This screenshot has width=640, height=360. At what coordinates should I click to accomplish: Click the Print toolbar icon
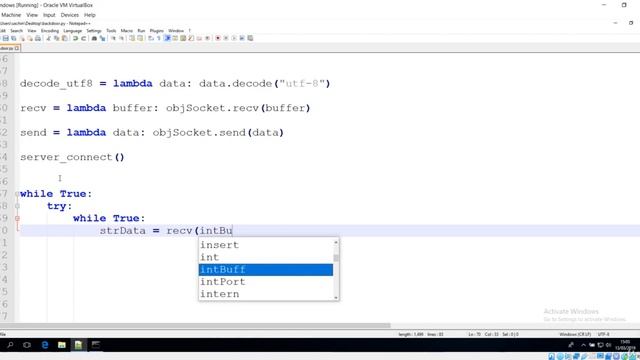coord(38,38)
